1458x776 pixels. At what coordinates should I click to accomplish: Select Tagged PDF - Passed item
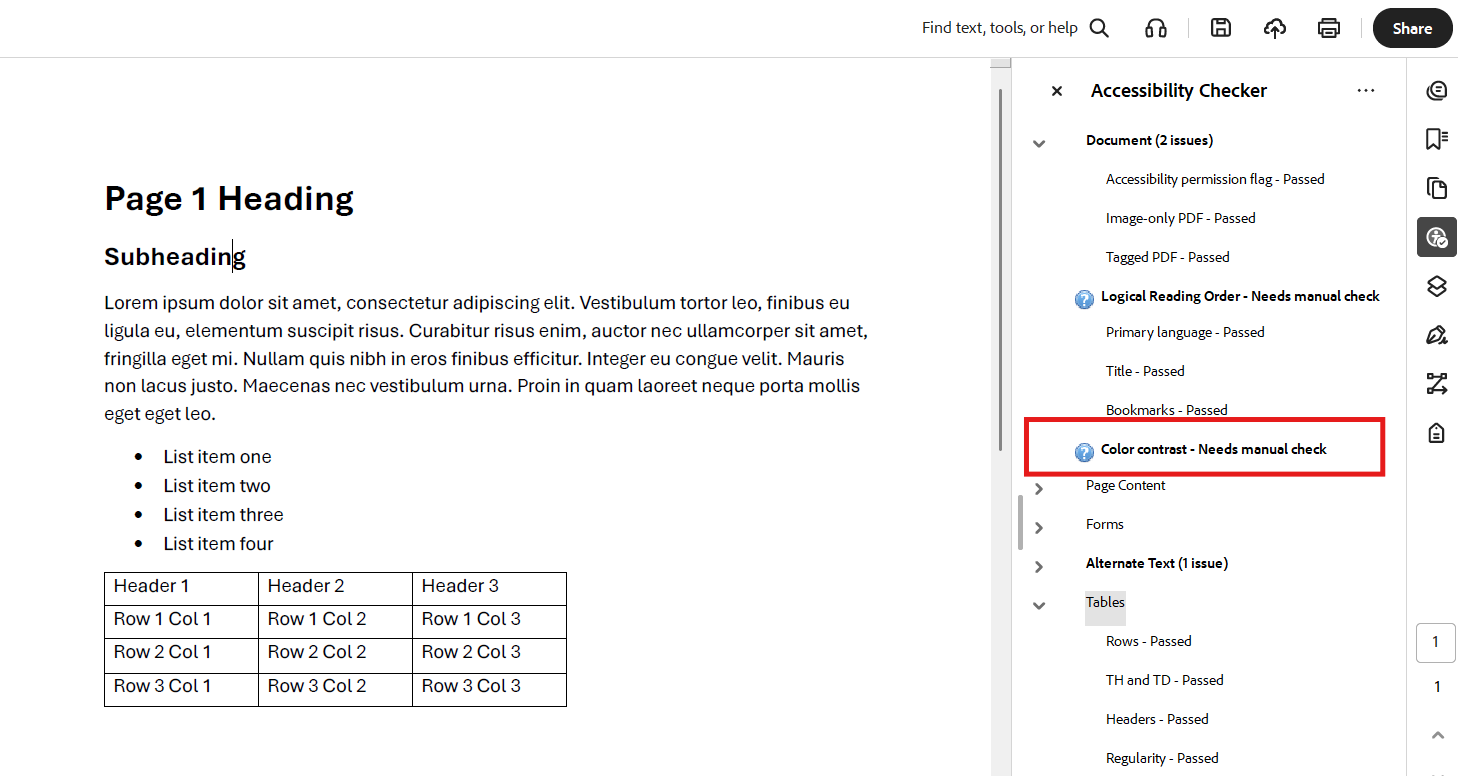click(x=1168, y=257)
